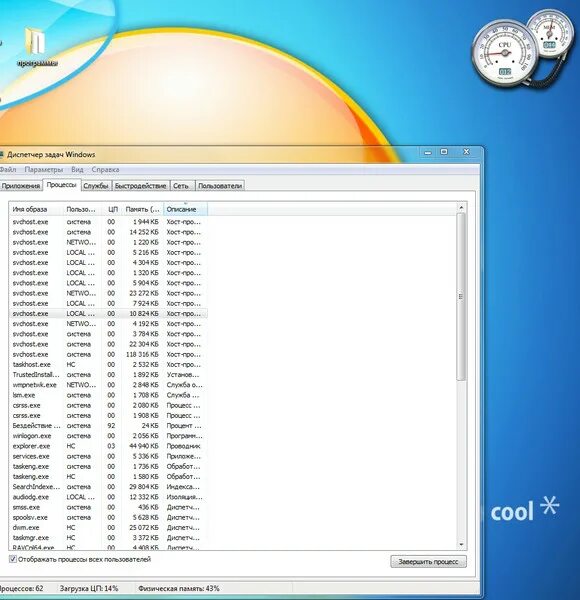This screenshot has height=600, width=580.
Task: Switch to the Службы tab
Action: pos(96,186)
